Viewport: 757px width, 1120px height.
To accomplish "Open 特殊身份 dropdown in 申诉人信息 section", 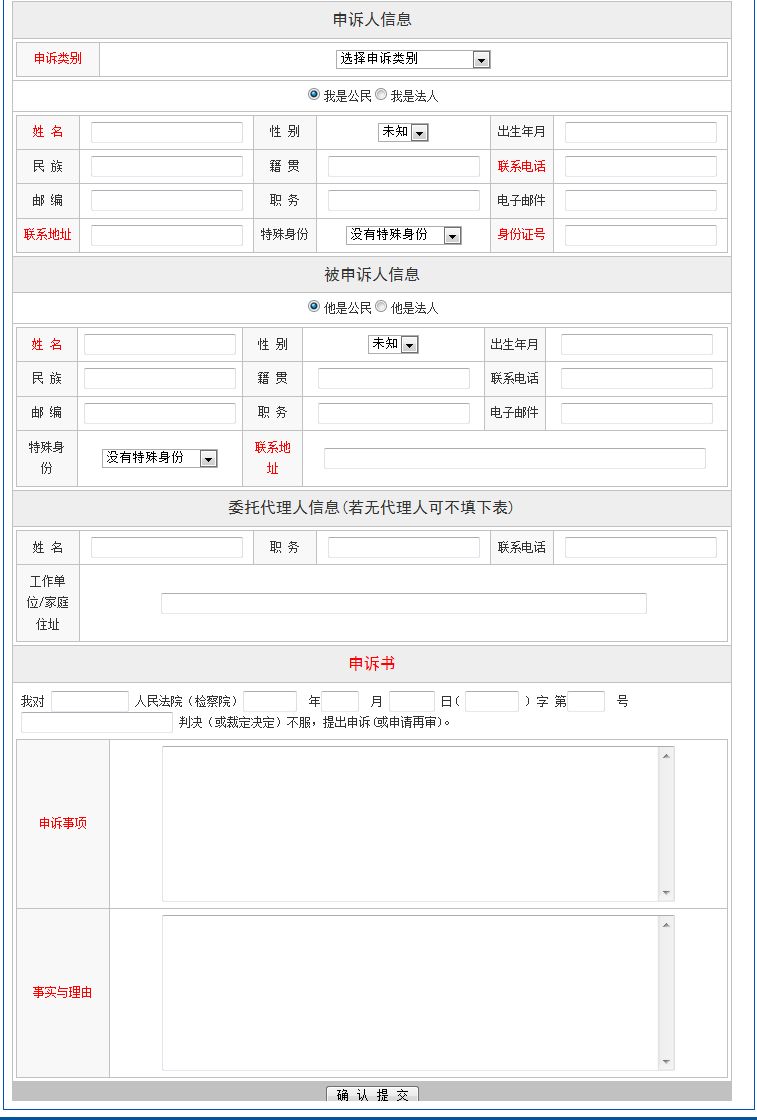I will pos(403,235).
